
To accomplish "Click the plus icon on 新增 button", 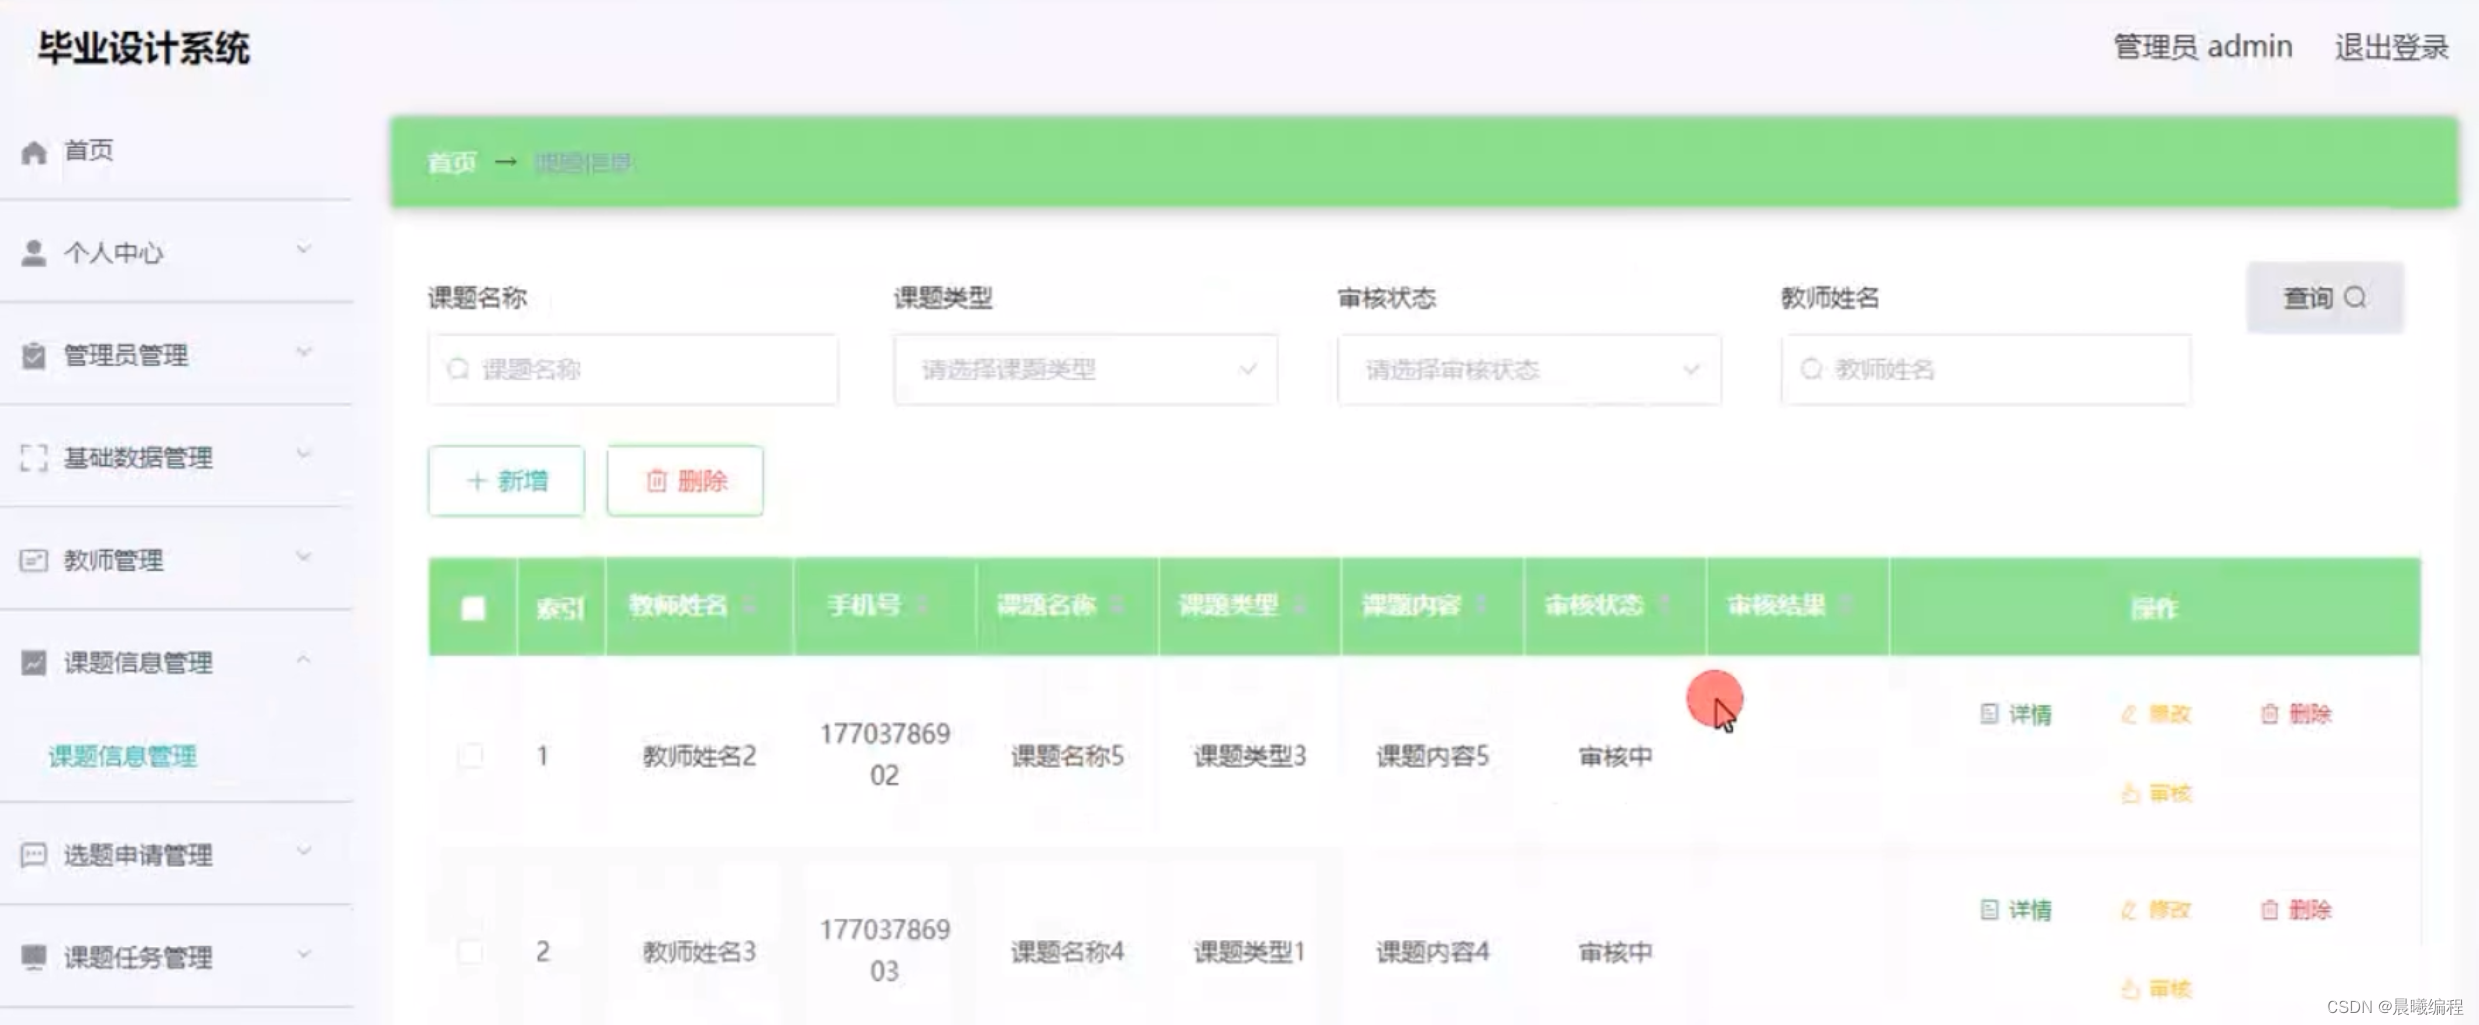I will (x=477, y=481).
